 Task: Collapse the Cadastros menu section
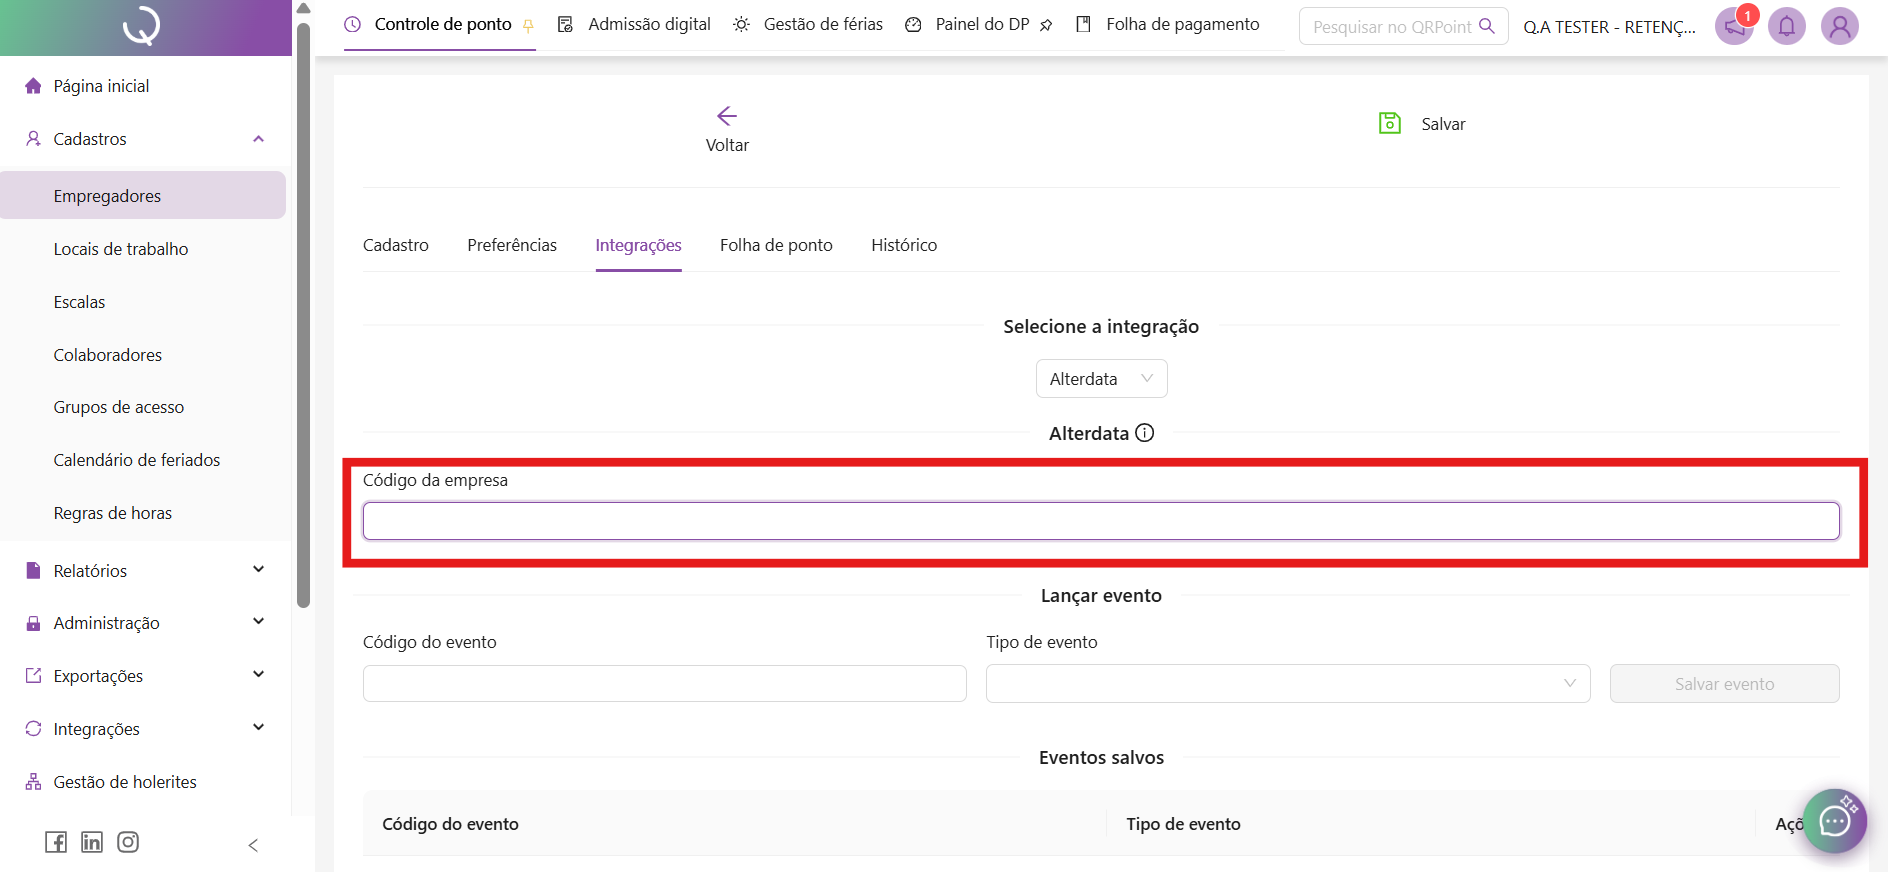[x=258, y=139]
